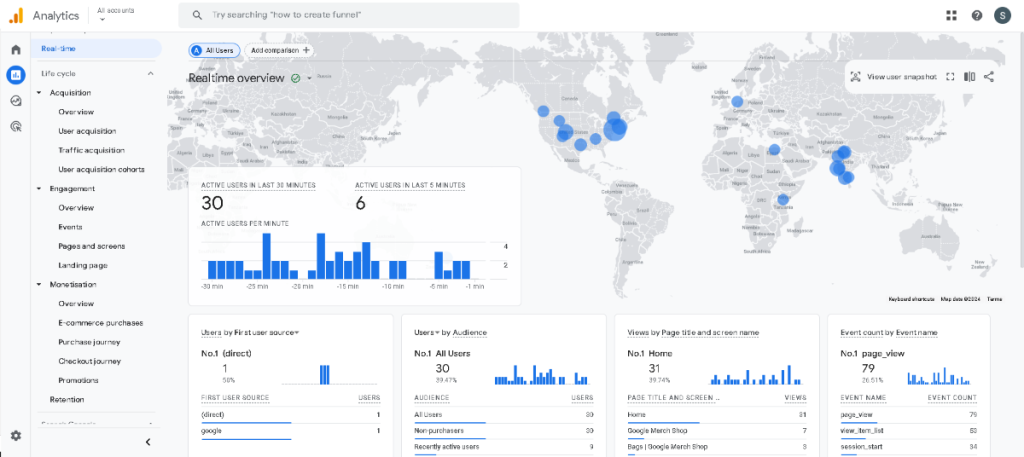
Task: Select E-commerce purchases report
Action: pos(100,323)
